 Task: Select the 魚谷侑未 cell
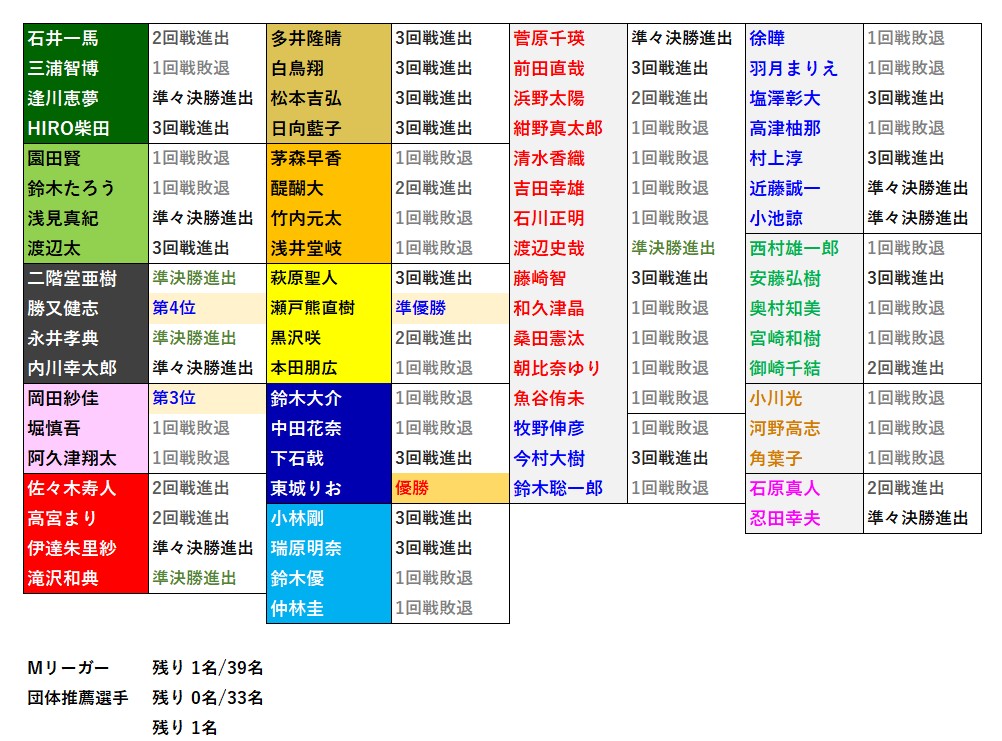[x=568, y=399]
